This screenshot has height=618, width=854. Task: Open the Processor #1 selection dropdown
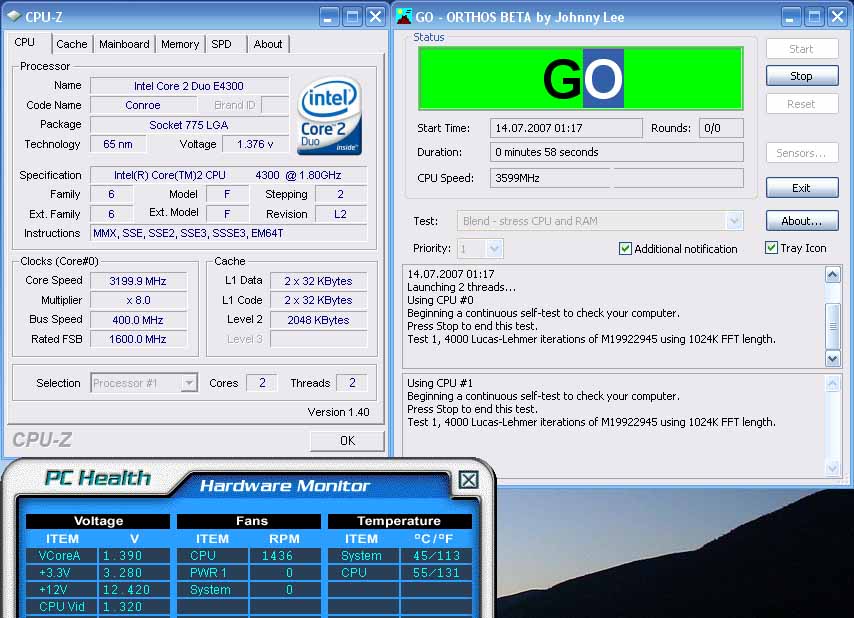189,383
